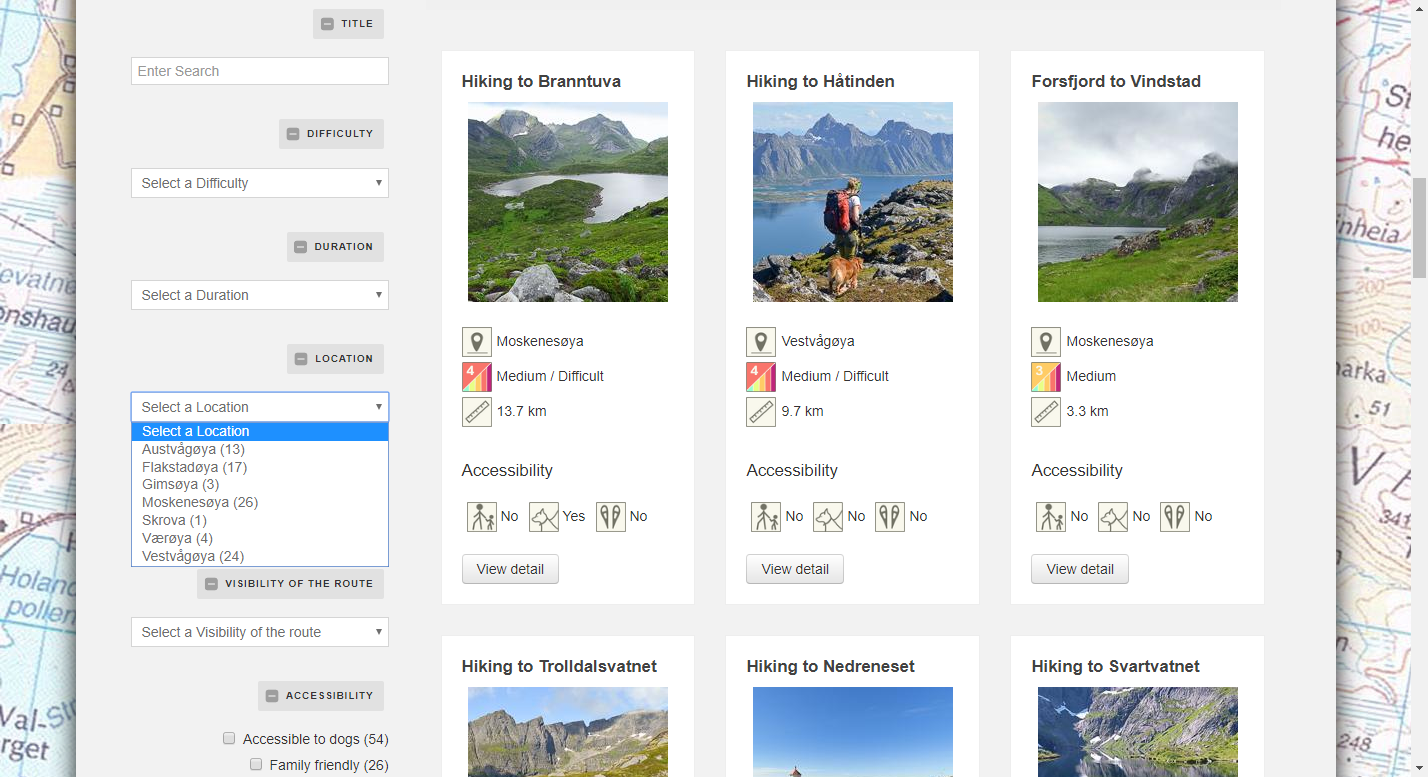The width and height of the screenshot is (1428, 777).
Task: Click the Branntuva lake photo thumbnail
Action: (568, 202)
